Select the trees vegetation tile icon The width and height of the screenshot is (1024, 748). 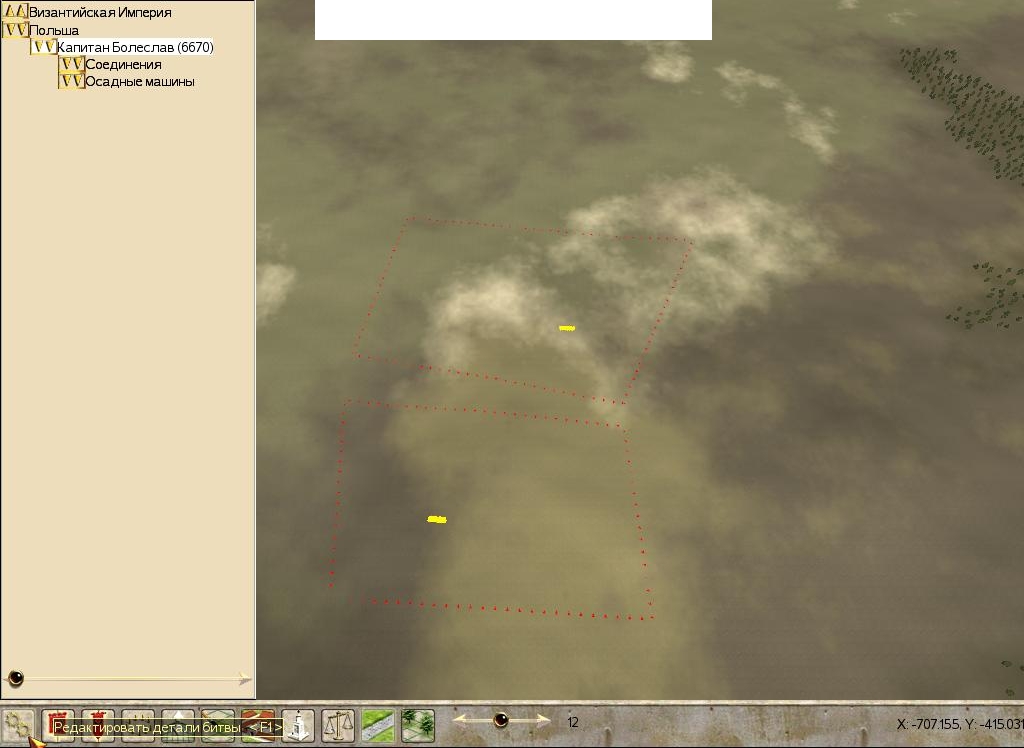click(x=418, y=724)
